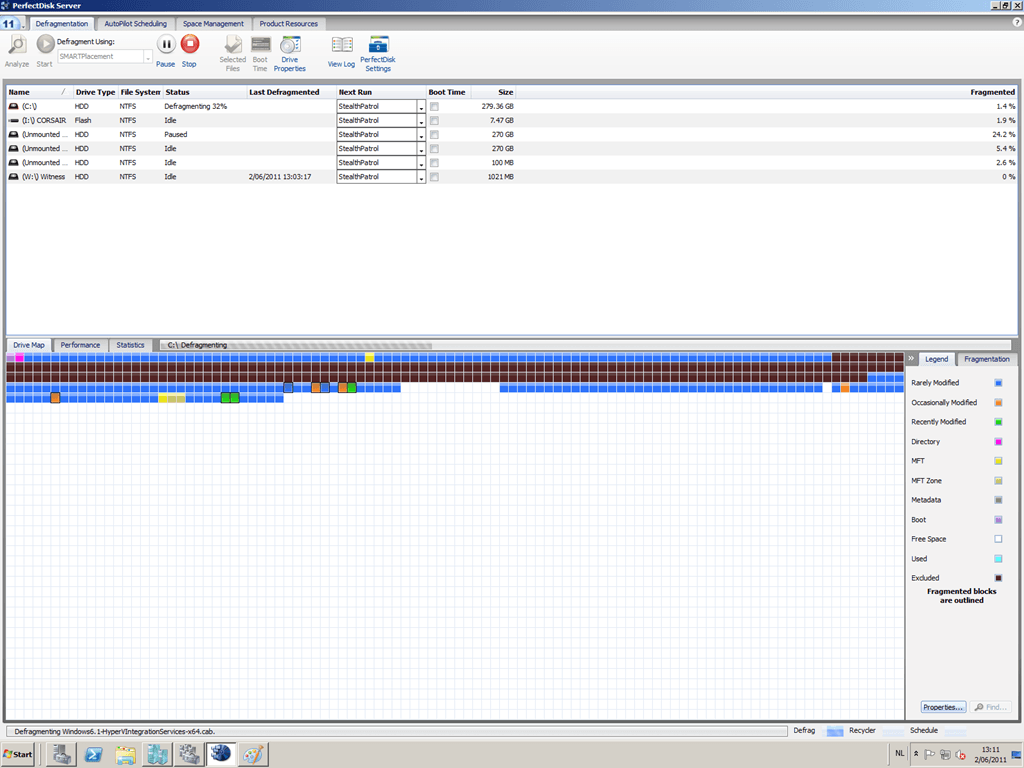Sort drive list by Name column header
The width and height of the screenshot is (1024, 768).
coord(38,92)
